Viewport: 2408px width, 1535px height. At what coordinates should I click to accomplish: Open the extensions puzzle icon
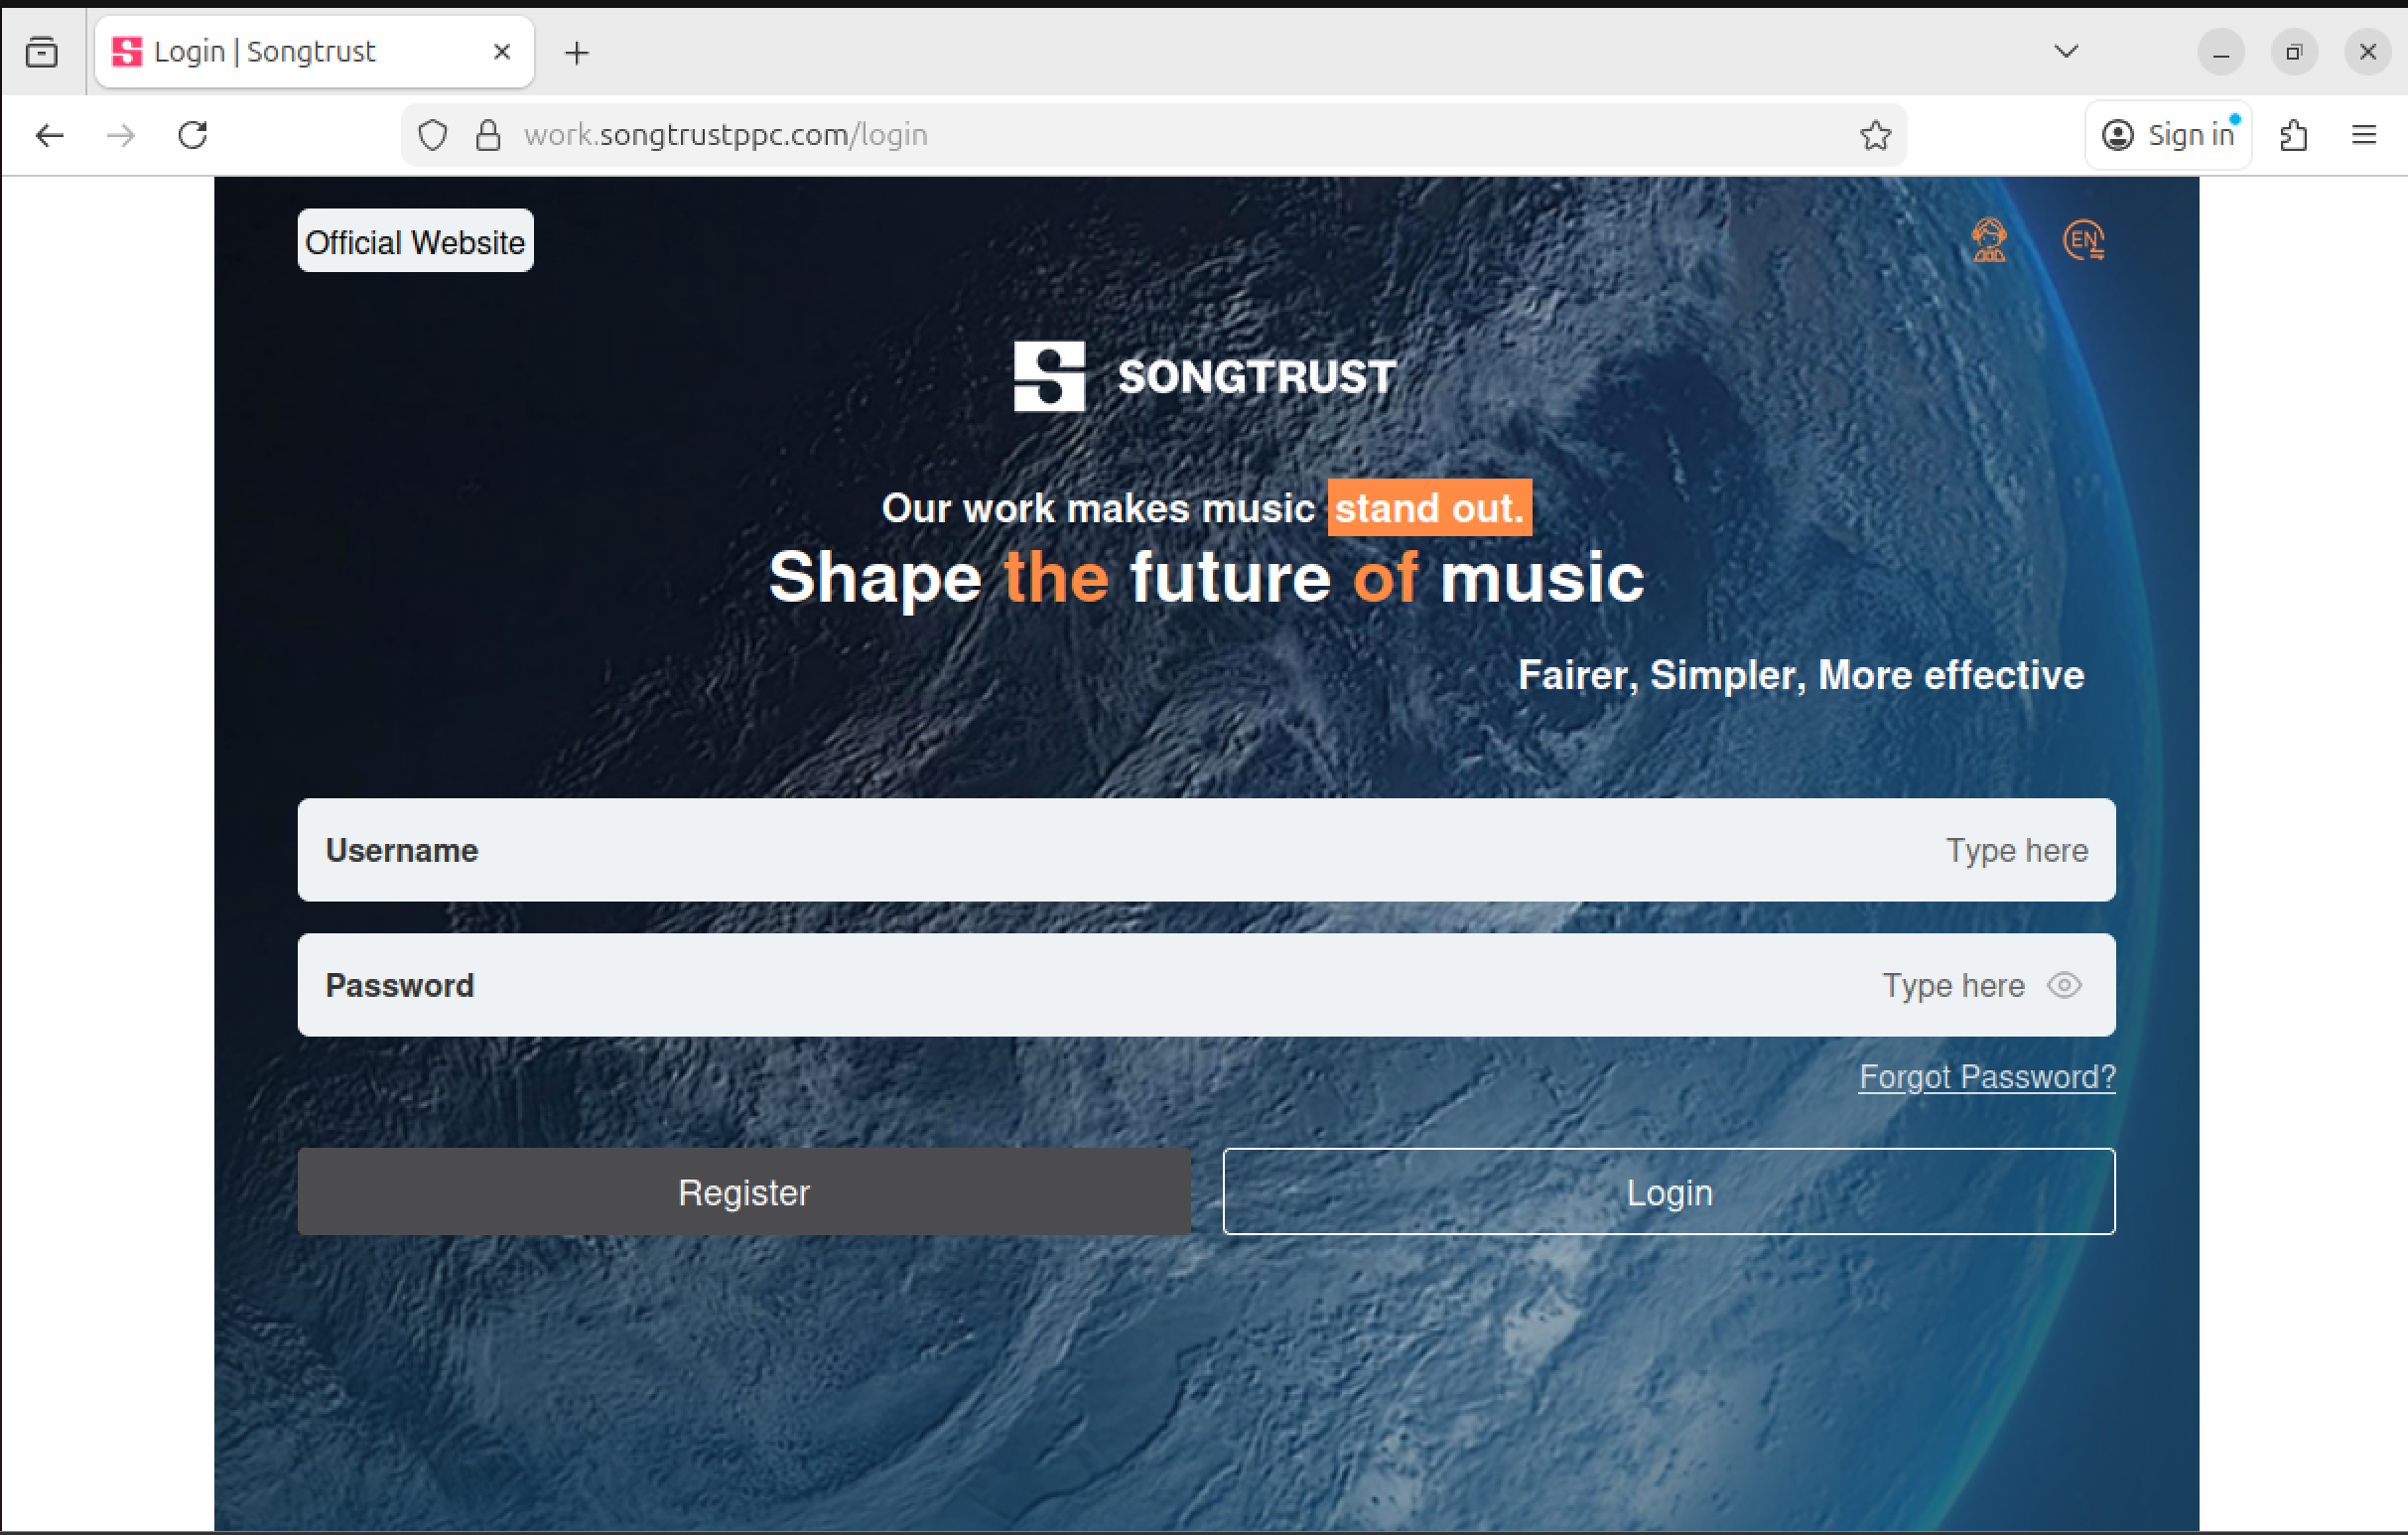[x=2294, y=135]
